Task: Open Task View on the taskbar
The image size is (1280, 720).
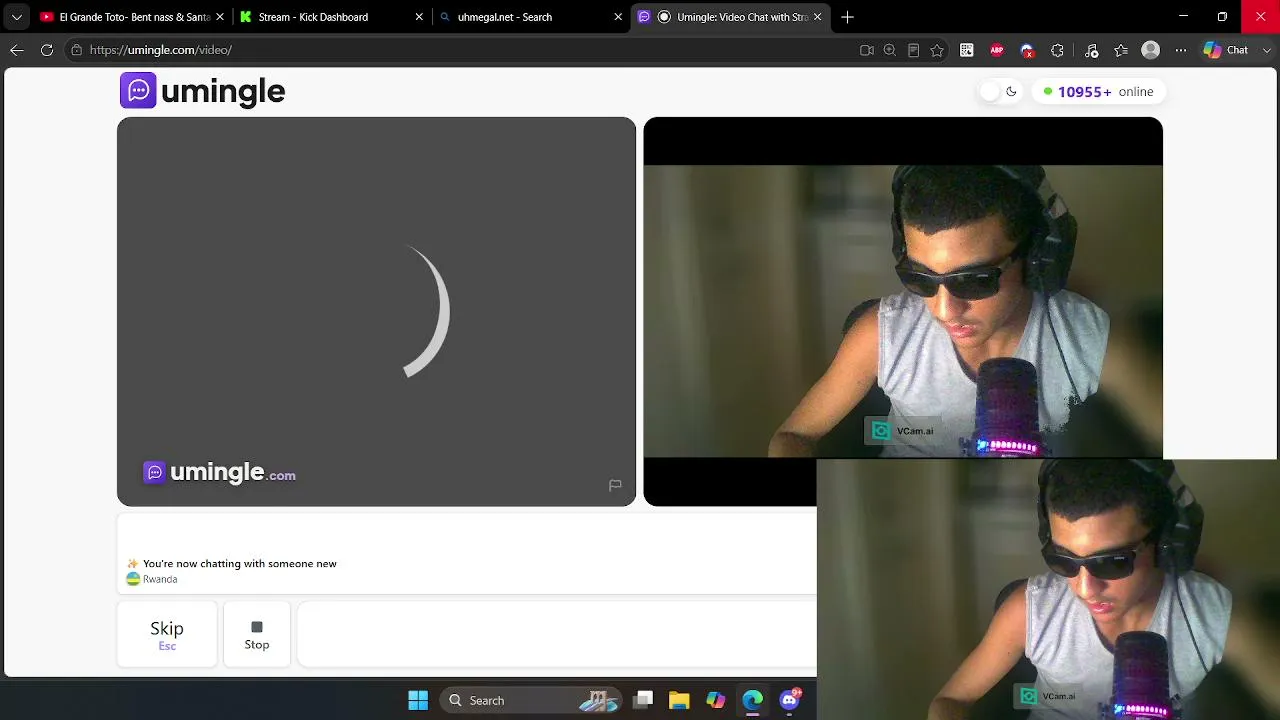Action: pyautogui.click(x=644, y=700)
